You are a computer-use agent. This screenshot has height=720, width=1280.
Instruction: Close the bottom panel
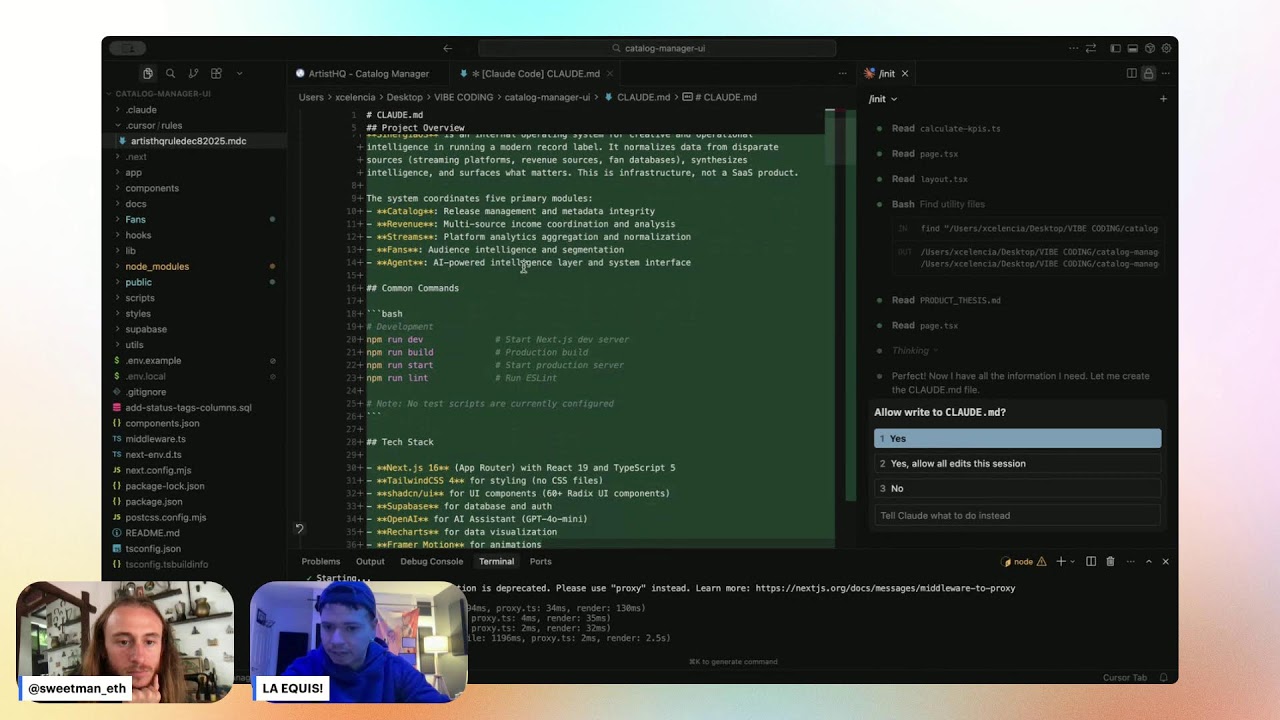pyautogui.click(x=1165, y=561)
